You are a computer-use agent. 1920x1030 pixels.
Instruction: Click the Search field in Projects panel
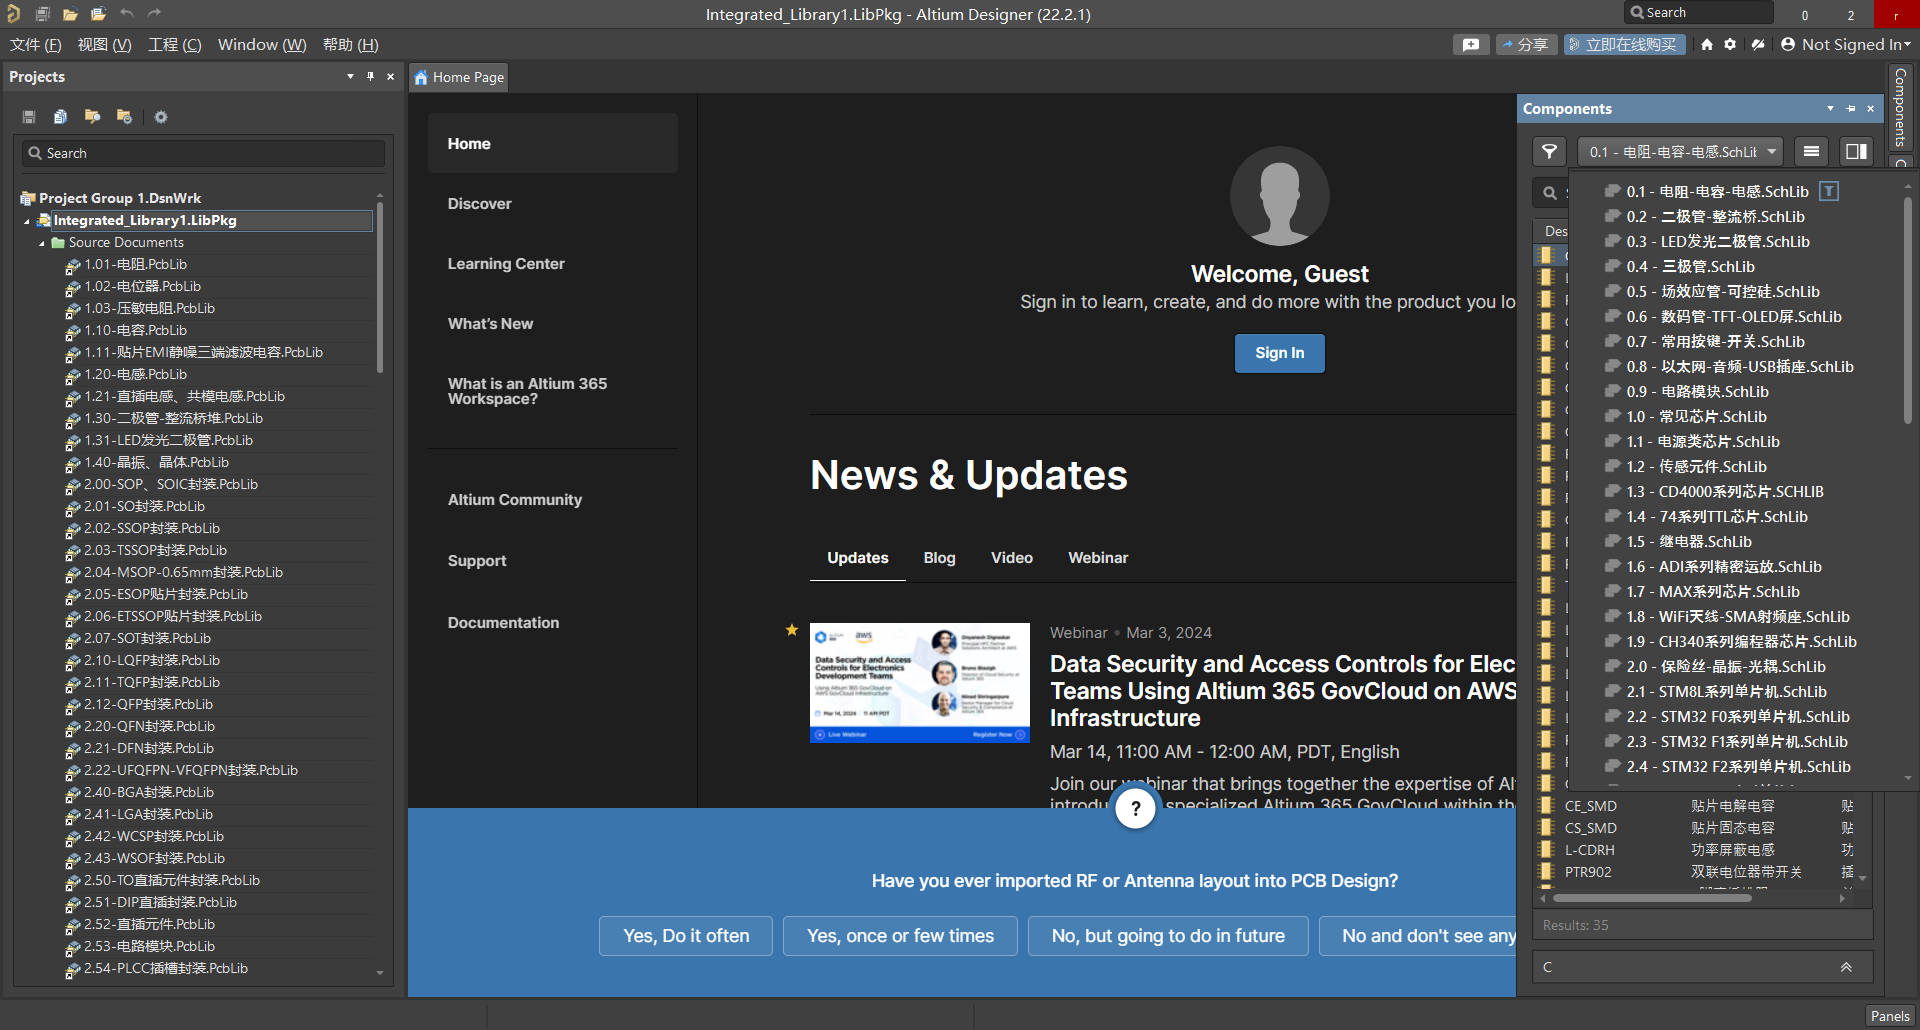(x=203, y=153)
